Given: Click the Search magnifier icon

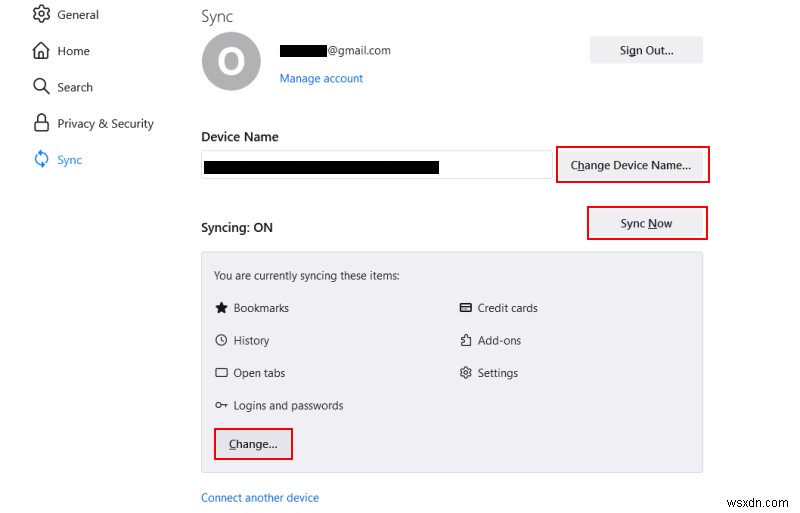Looking at the screenshot, I should 41,87.
